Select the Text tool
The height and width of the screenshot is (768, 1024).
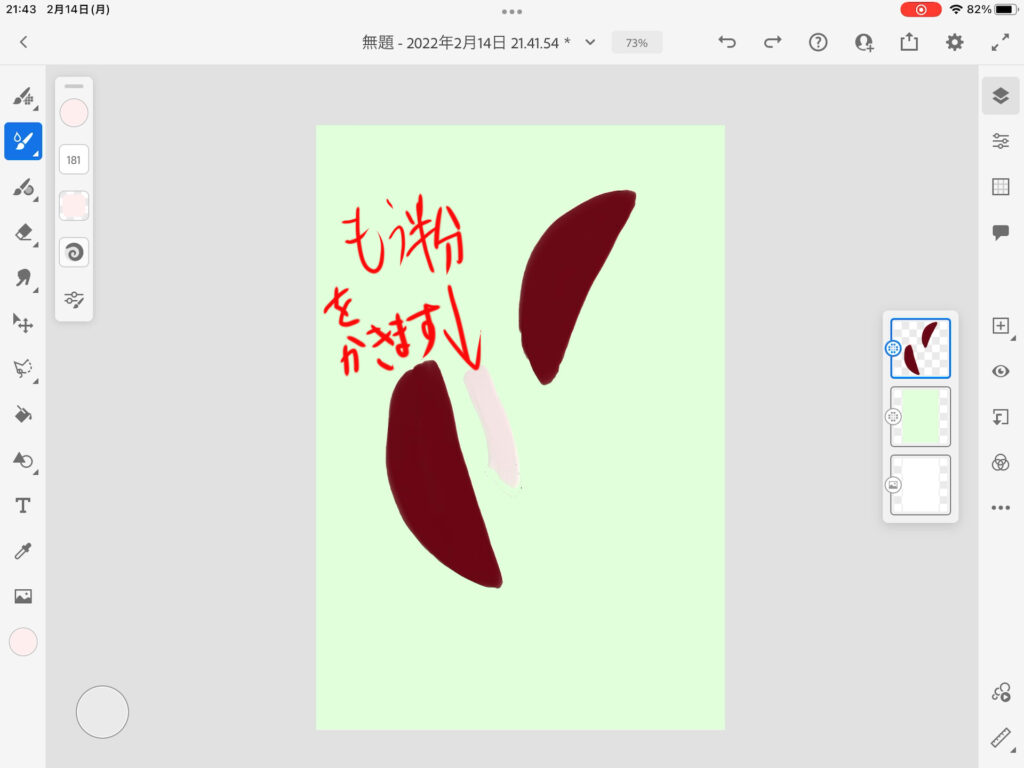tap(22, 506)
